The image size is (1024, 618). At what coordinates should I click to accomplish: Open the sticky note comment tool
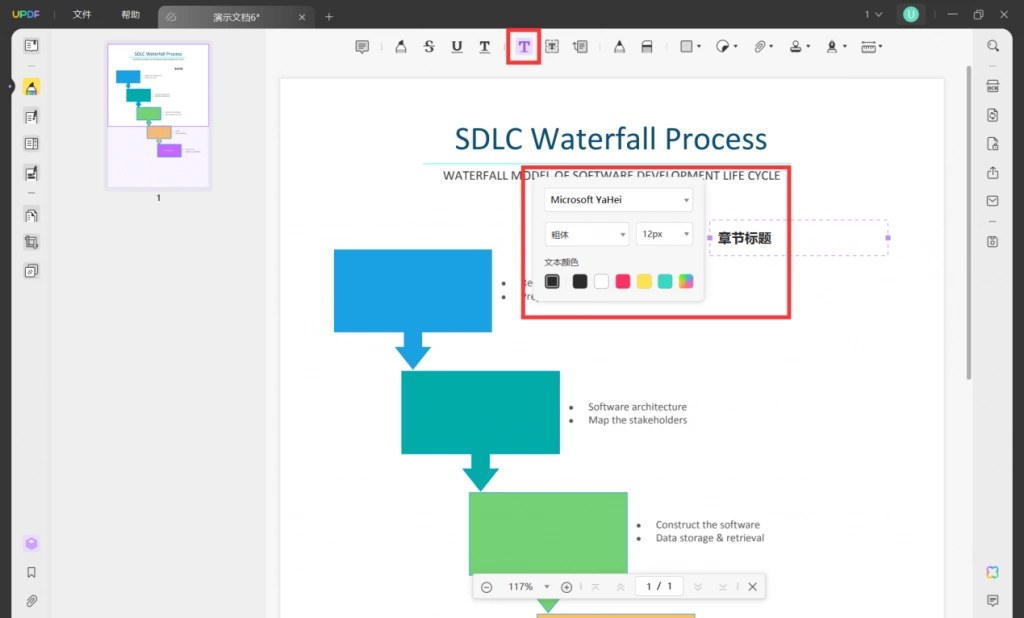point(362,46)
